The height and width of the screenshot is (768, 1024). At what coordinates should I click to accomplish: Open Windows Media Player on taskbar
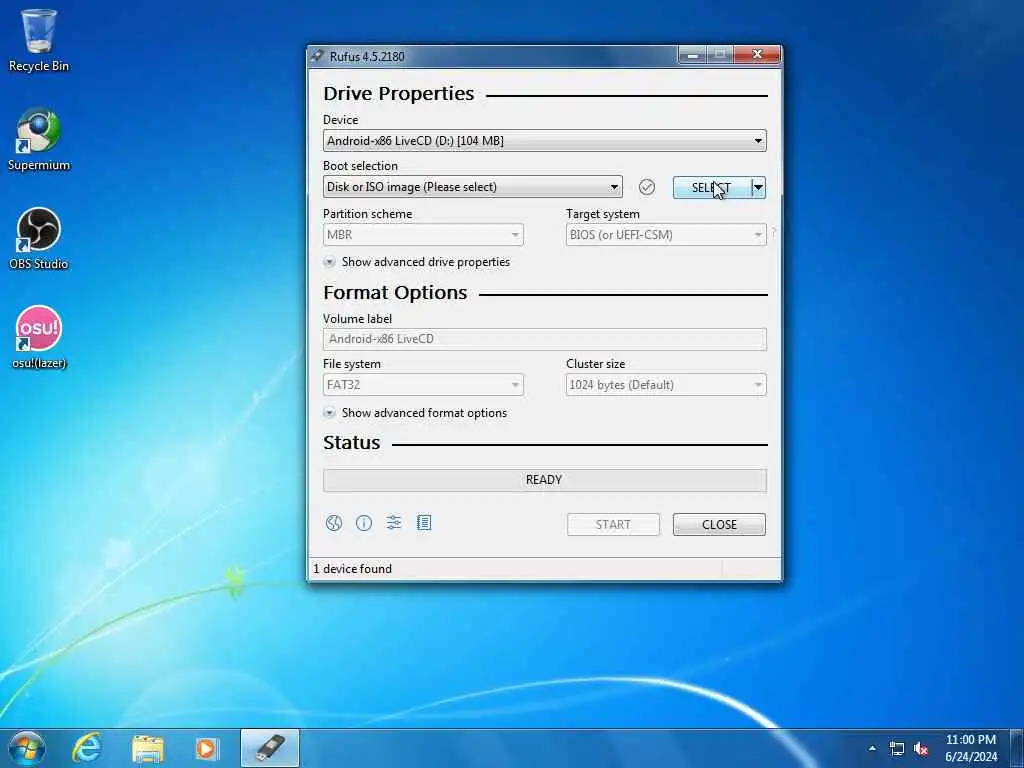click(207, 748)
